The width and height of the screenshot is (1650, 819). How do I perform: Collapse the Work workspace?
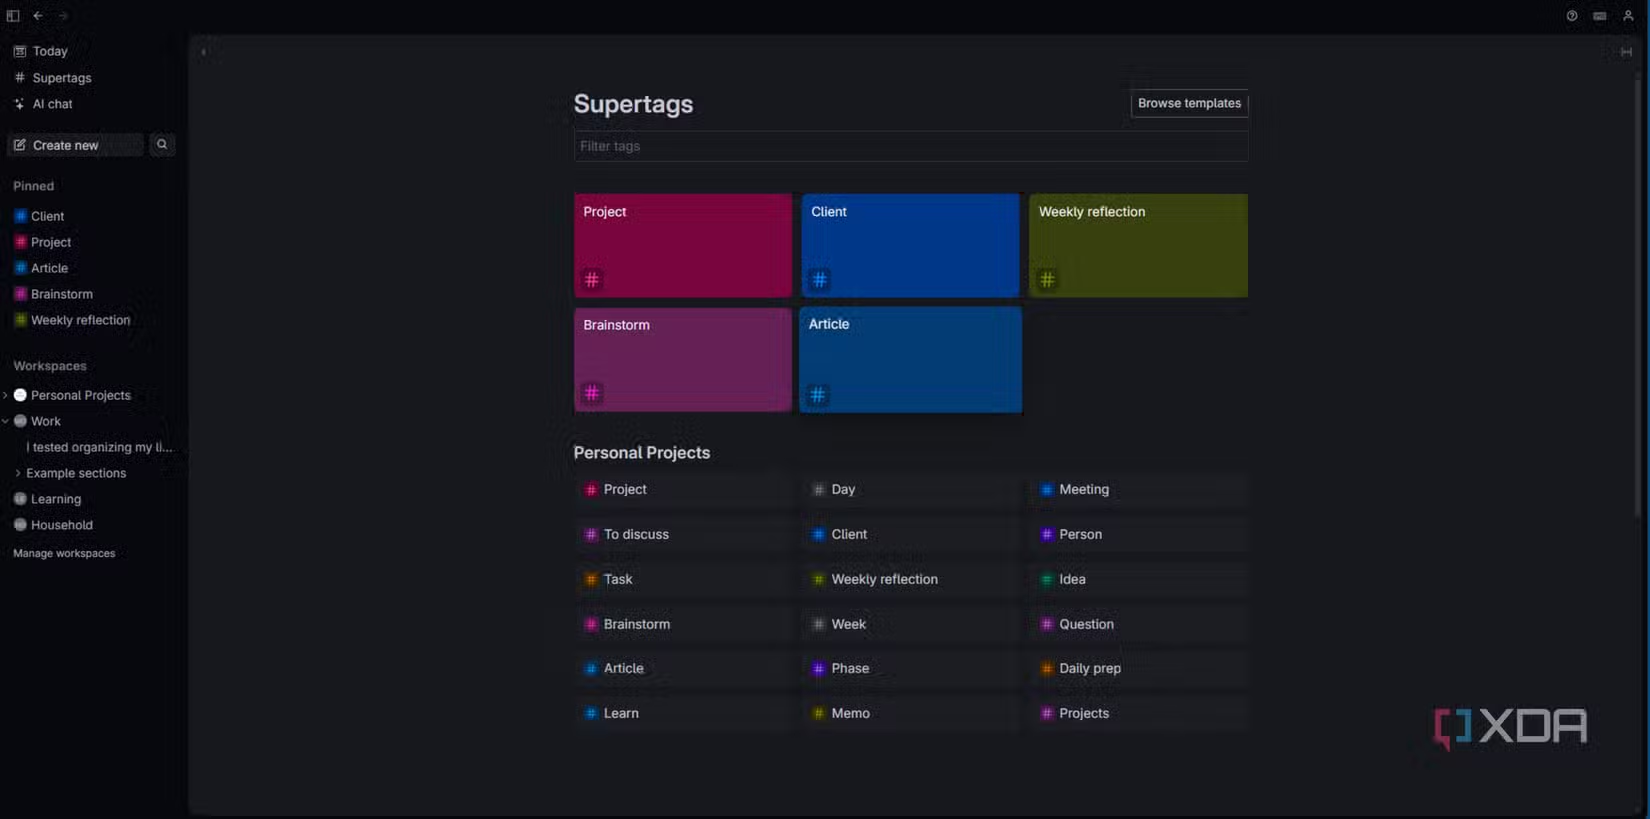6,422
